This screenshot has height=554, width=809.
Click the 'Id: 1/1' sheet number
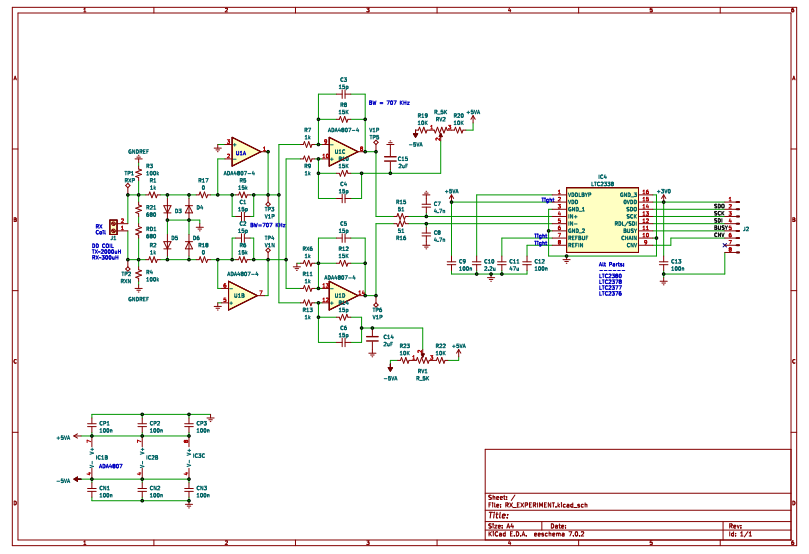(740, 534)
